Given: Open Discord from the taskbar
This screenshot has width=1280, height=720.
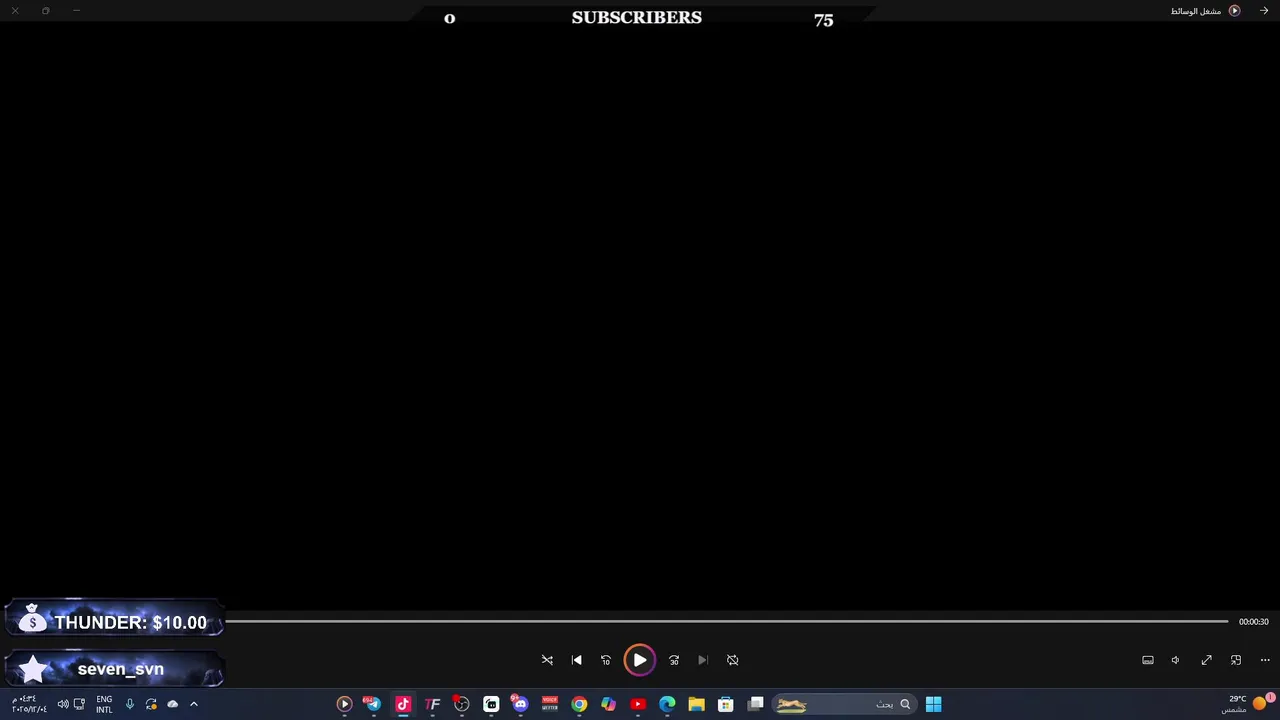Looking at the screenshot, I should click(520, 704).
